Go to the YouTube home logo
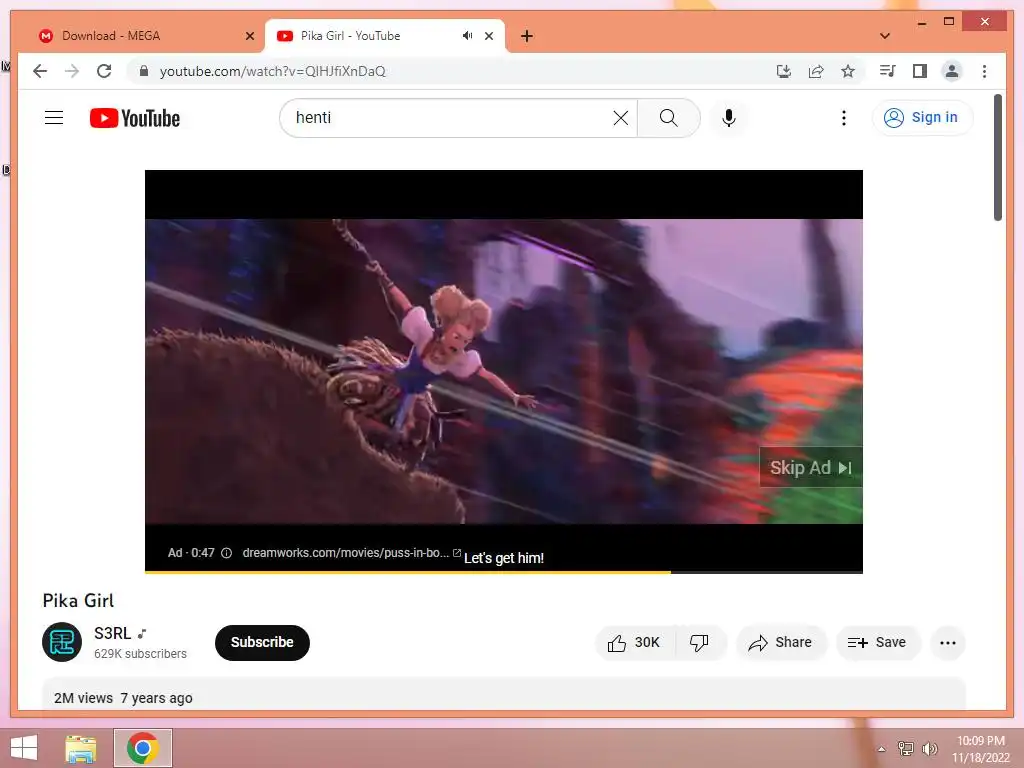The height and width of the screenshot is (768, 1024). (x=135, y=118)
